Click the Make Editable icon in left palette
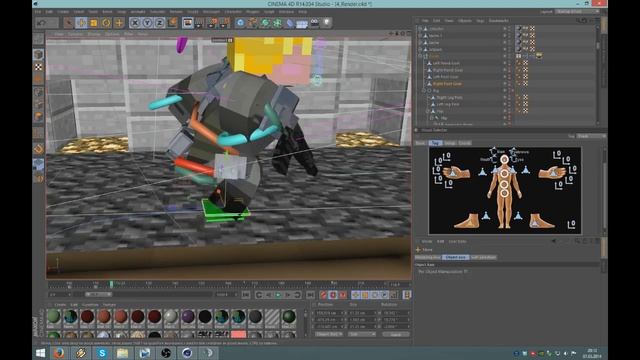 tap(38, 39)
